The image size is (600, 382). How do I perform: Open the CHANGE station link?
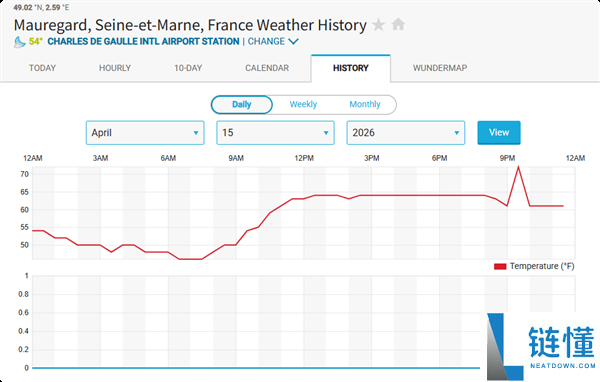(x=266, y=41)
